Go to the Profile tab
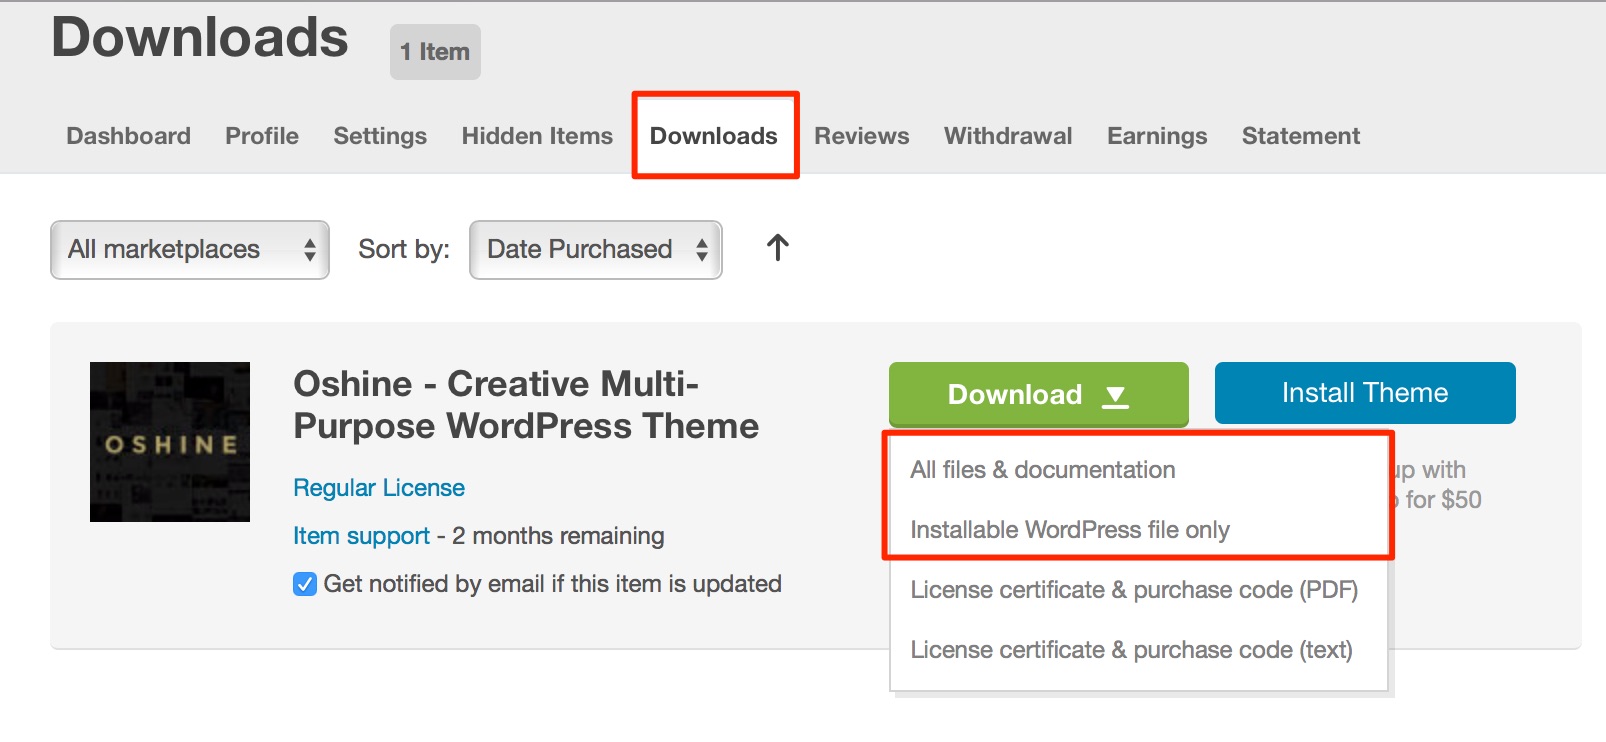This screenshot has width=1606, height=742. click(262, 136)
